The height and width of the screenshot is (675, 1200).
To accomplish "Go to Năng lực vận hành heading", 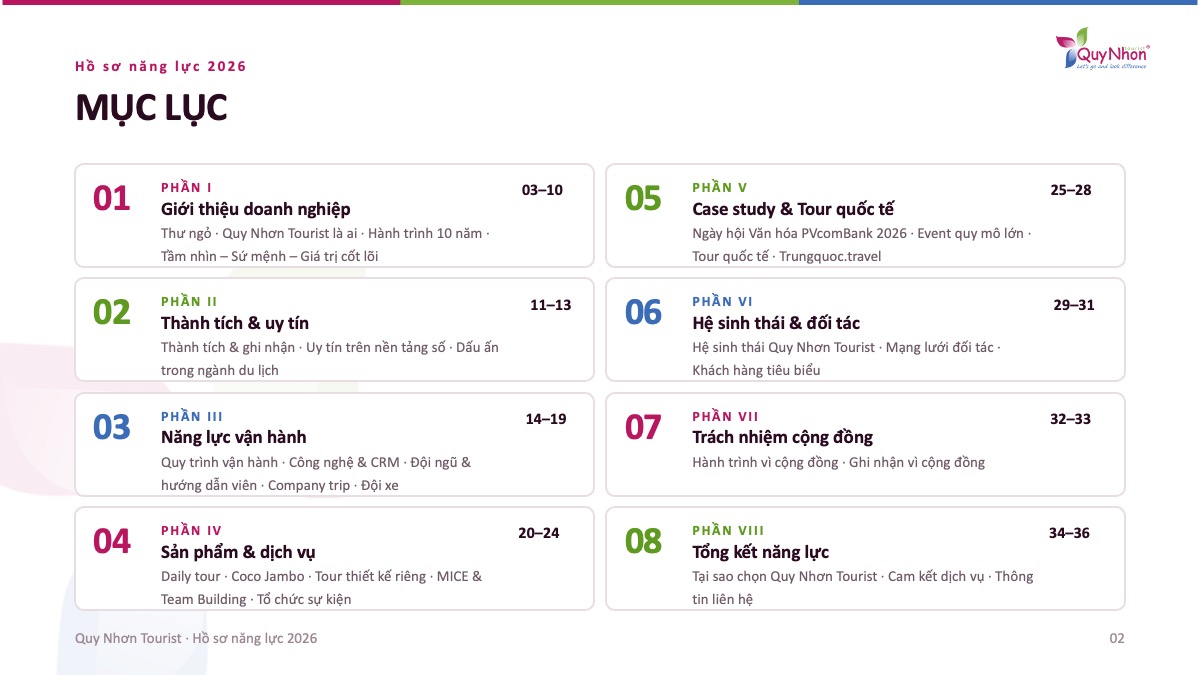I will 234,437.
